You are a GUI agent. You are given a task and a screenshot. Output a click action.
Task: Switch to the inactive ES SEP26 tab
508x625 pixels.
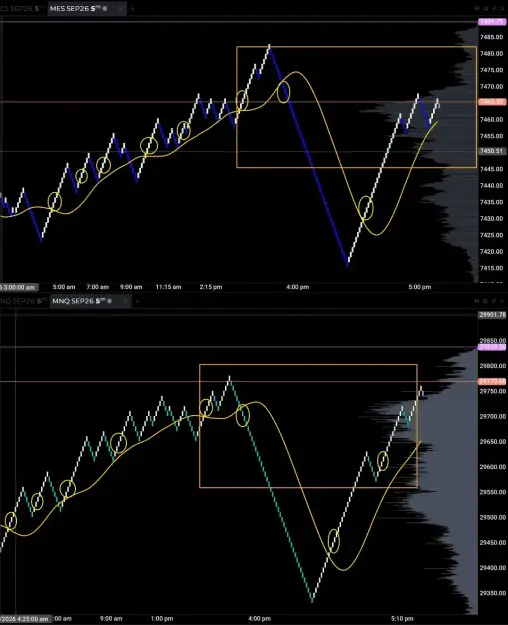(x=23, y=8)
